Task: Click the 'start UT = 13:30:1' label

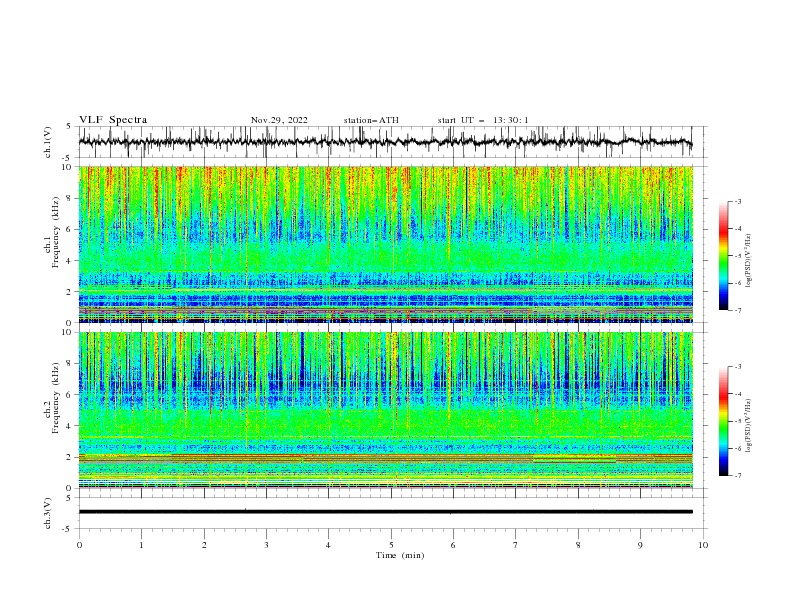Action: pyautogui.click(x=483, y=120)
